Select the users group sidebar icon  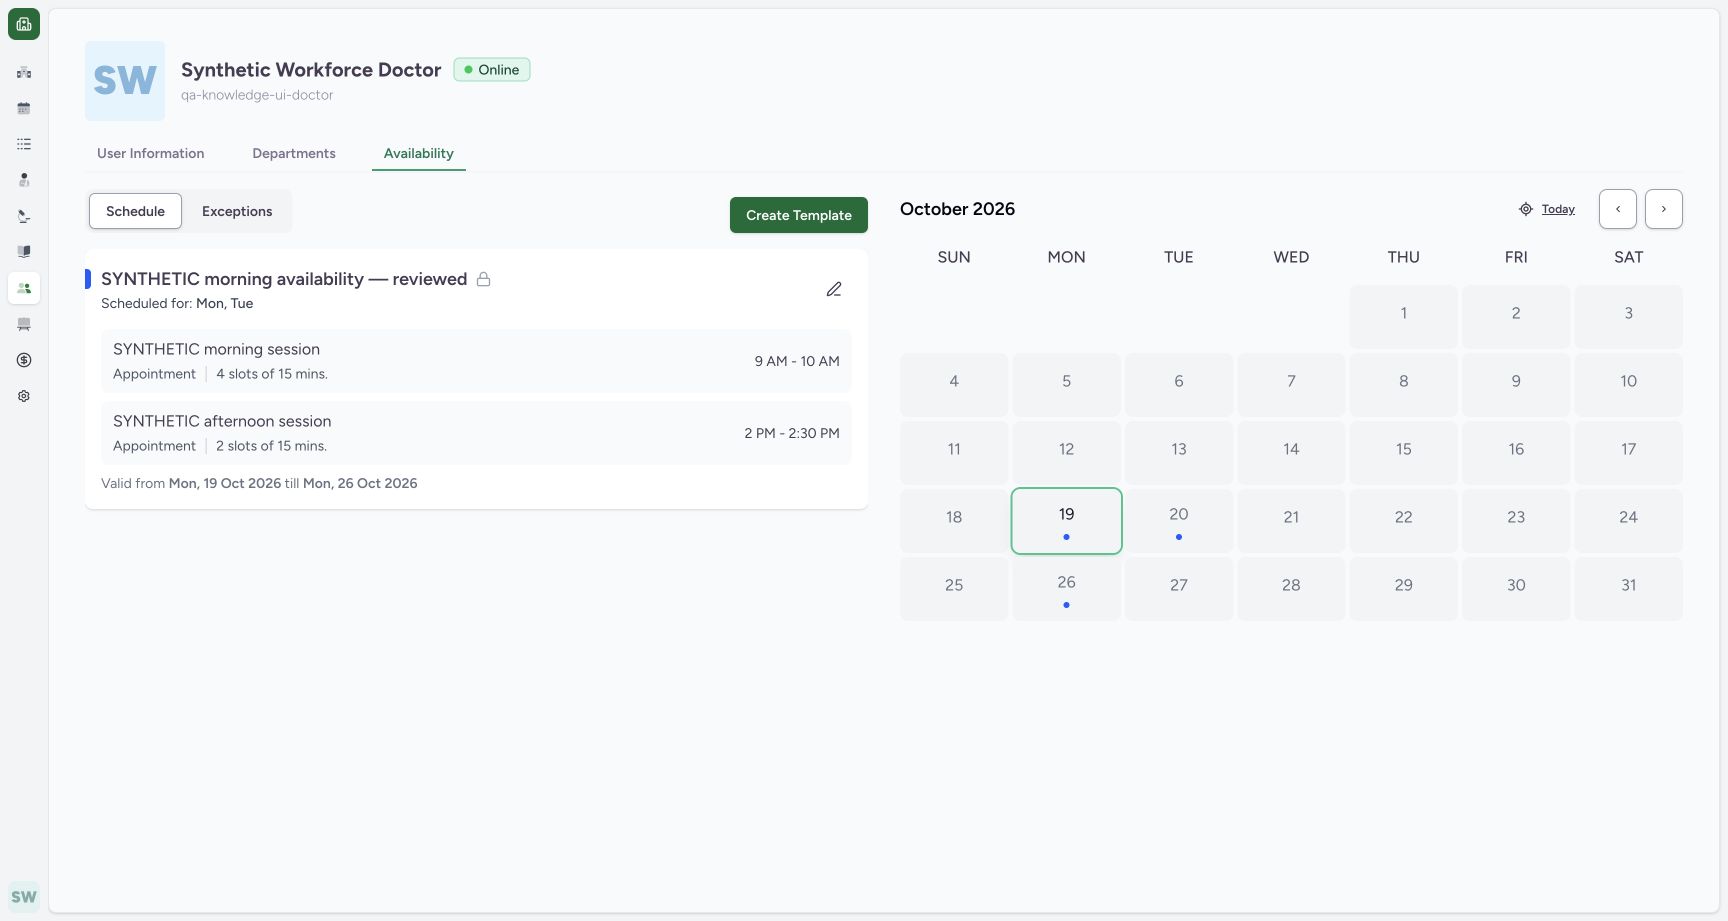tap(24, 288)
